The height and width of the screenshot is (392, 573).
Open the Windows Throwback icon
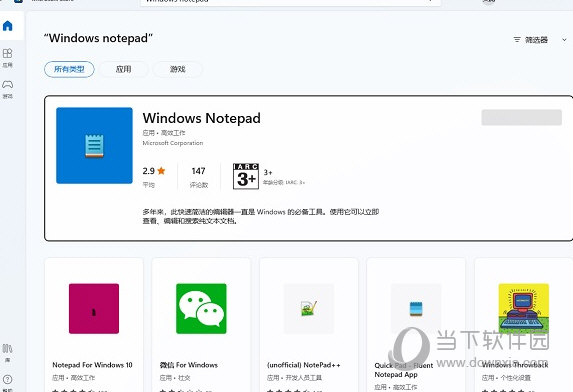[524, 308]
